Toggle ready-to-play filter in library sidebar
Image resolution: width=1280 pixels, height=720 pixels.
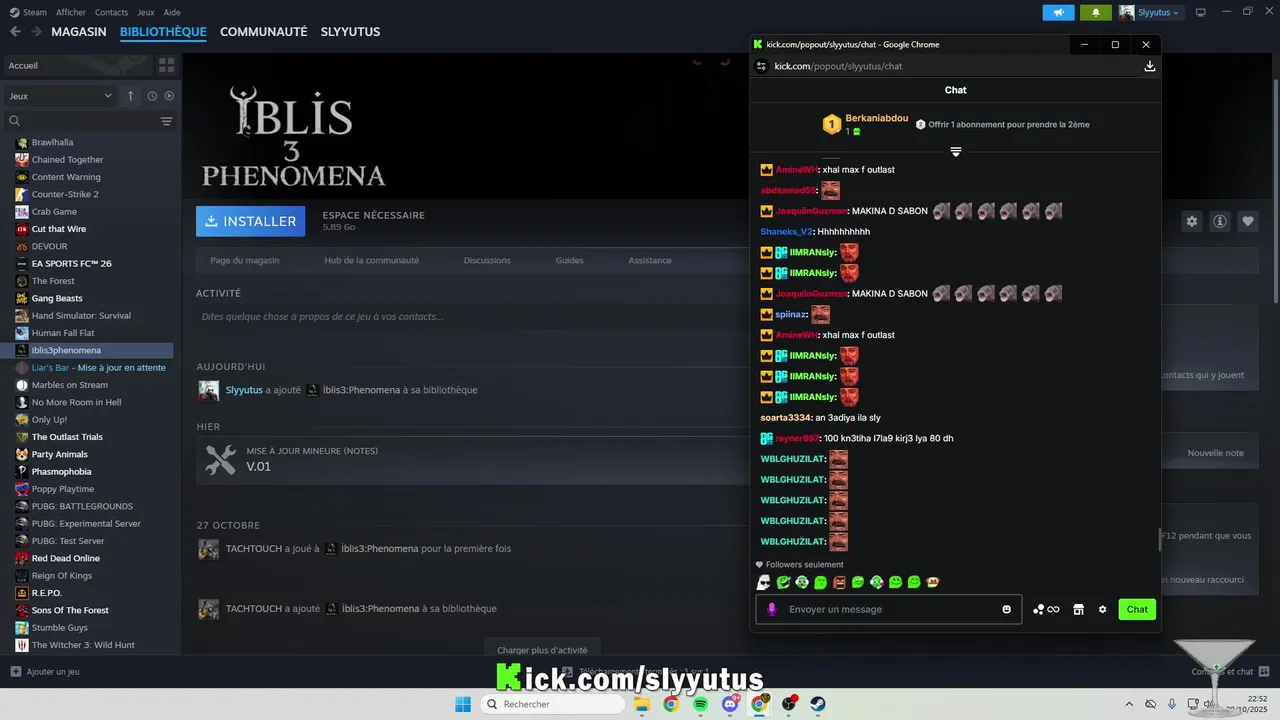pos(169,96)
